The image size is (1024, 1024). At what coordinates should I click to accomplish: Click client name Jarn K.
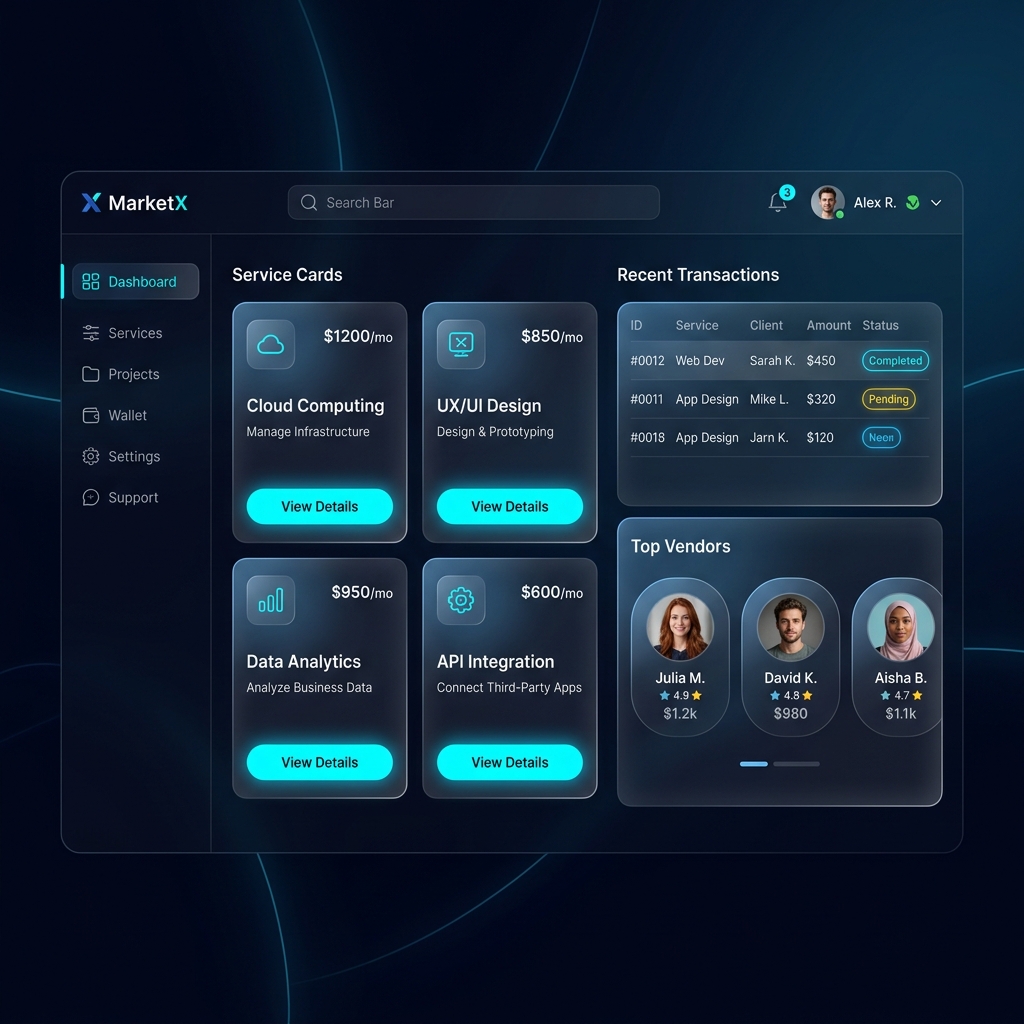[x=769, y=438]
